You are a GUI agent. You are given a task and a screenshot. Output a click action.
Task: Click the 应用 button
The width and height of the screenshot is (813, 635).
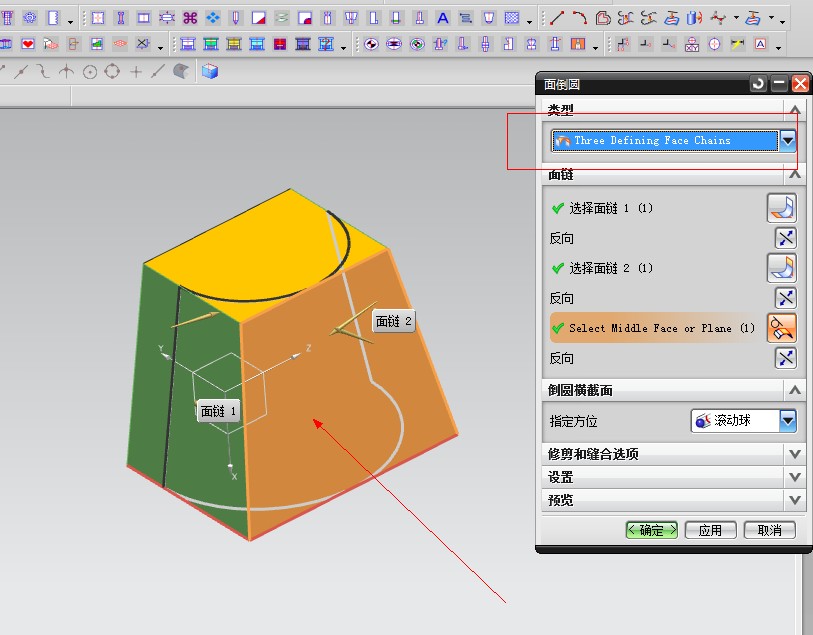pyautogui.click(x=710, y=530)
